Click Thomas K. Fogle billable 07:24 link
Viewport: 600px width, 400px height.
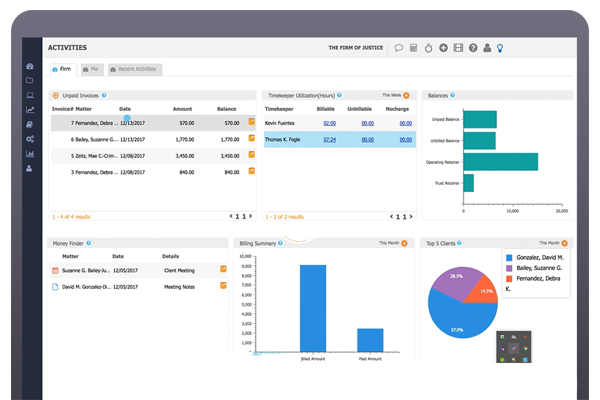(x=329, y=140)
